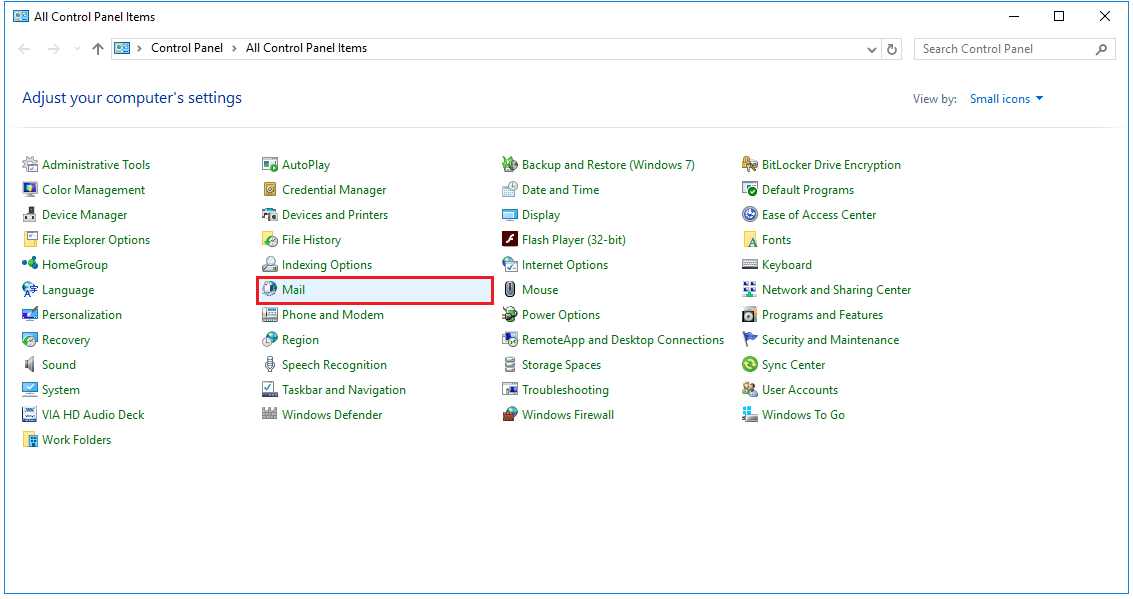This screenshot has width=1133, height=599.
Task: Click the Flash Player icon
Action: pos(509,240)
